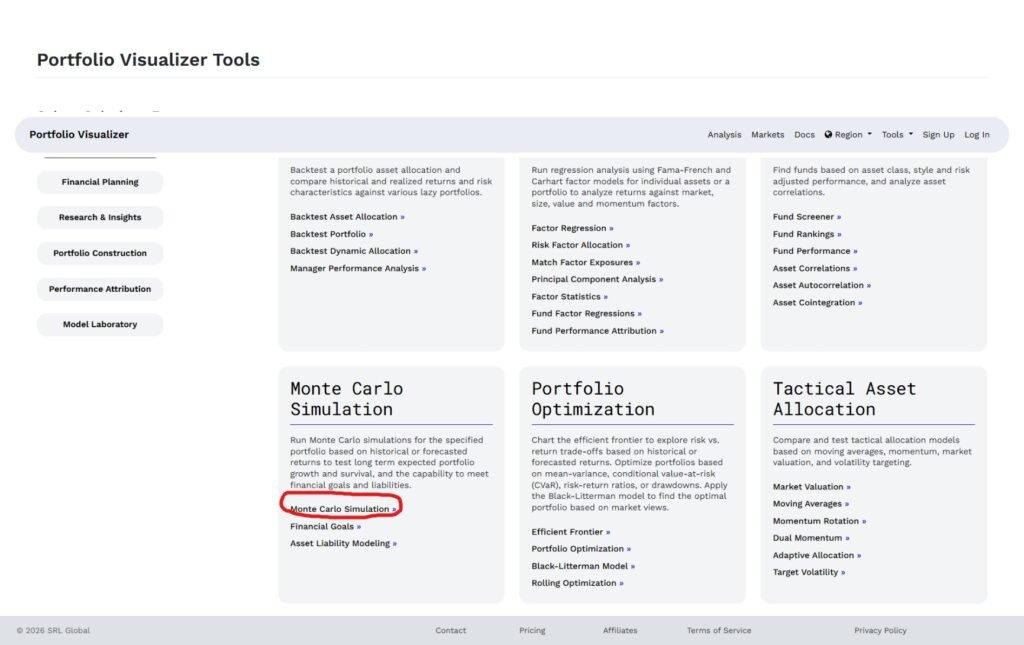The height and width of the screenshot is (645, 1024).
Task: Open the Adaptive Allocation link
Action: 817,556
